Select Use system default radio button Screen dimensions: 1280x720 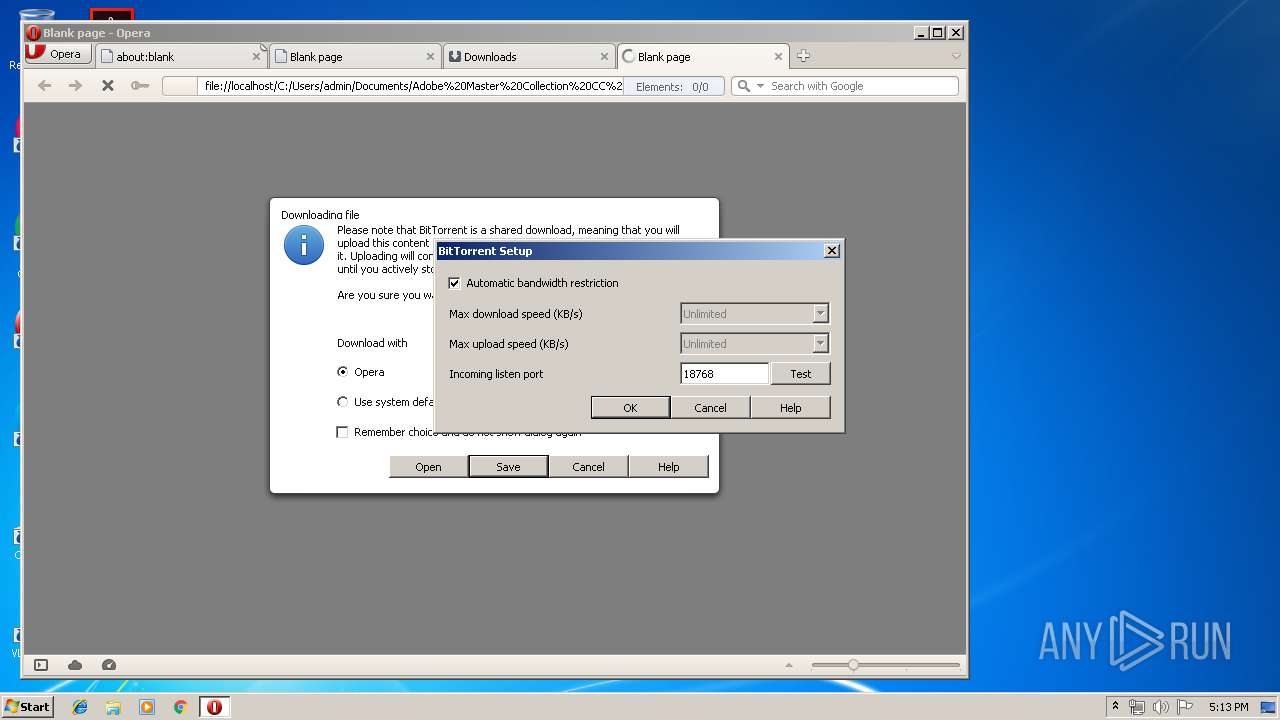coord(343,402)
